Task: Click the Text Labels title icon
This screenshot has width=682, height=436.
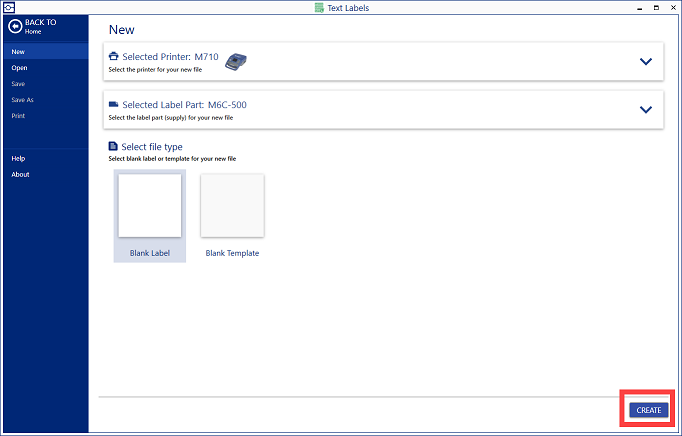Action: click(319, 7)
